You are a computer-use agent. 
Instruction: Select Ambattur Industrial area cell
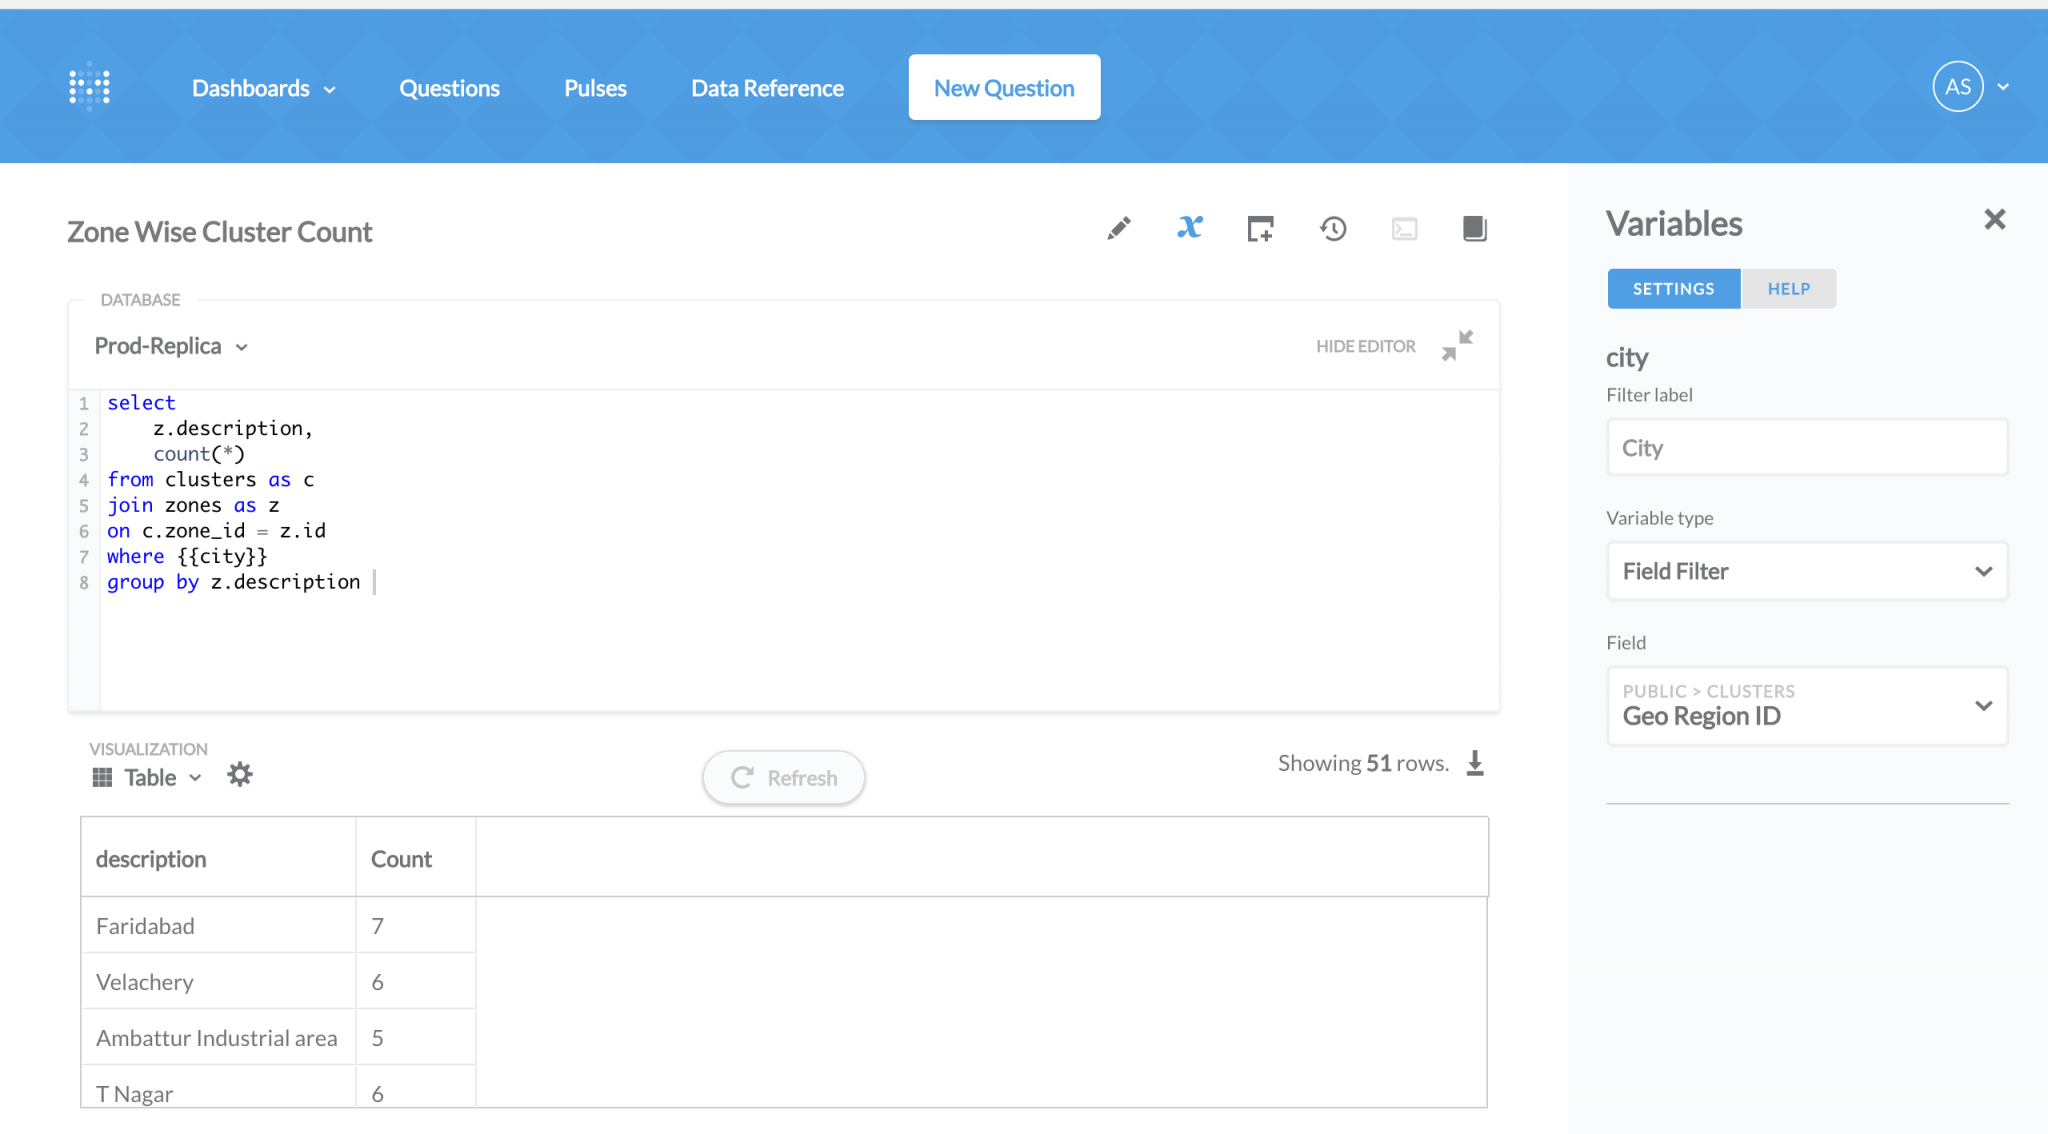[218, 1038]
